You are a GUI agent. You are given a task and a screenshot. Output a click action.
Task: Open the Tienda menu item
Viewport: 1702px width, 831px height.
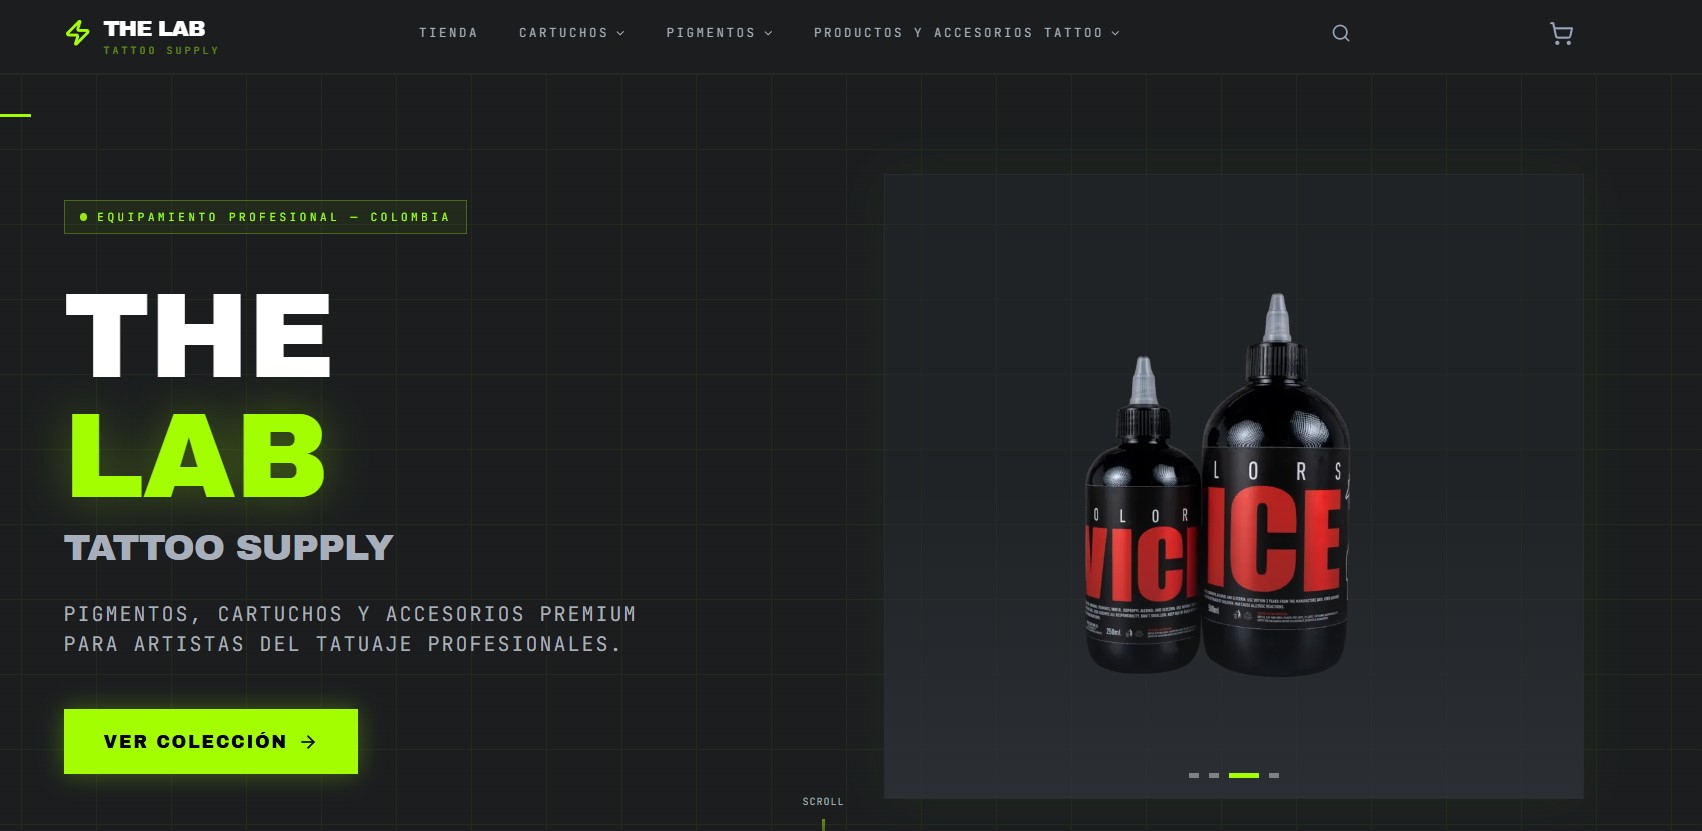(x=448, y=33)
